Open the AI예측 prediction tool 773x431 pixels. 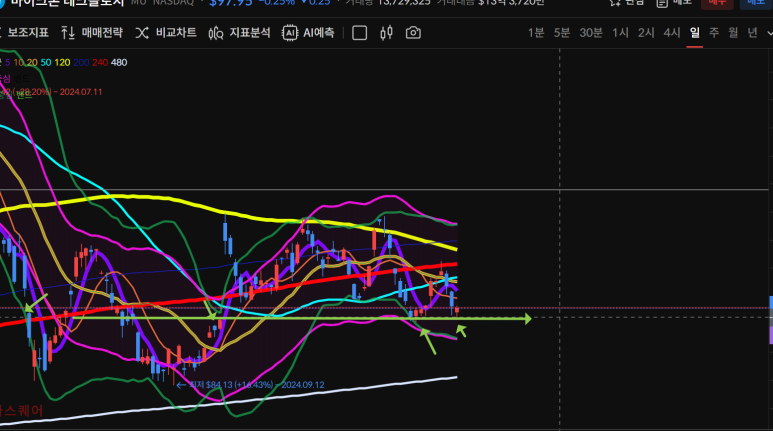[x=308, y=33]
